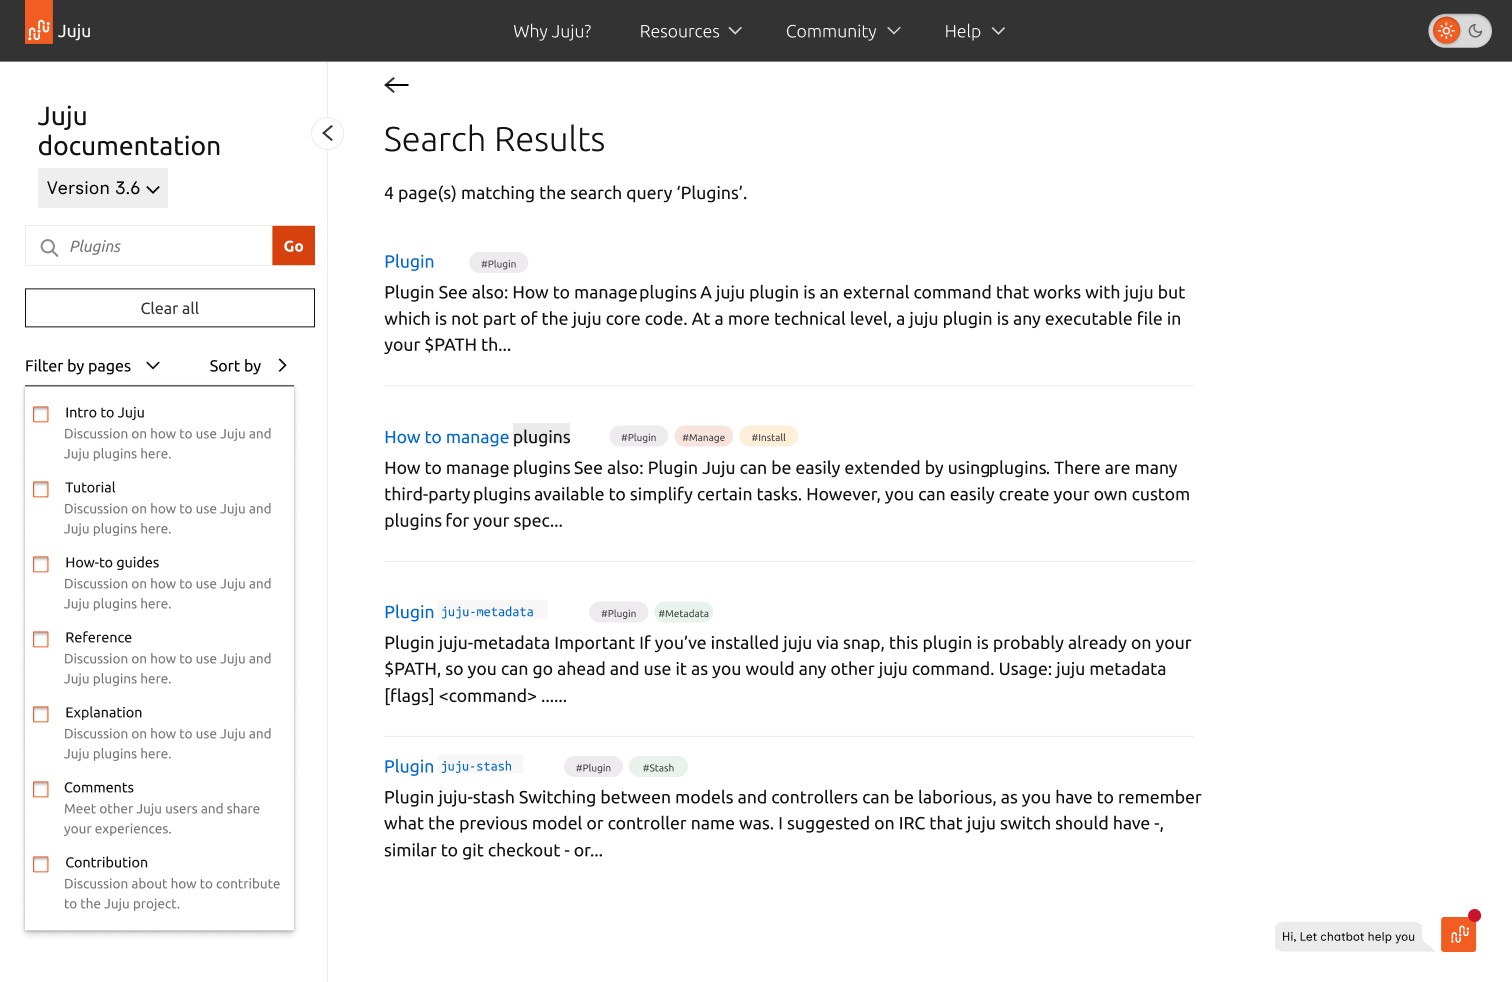This screenshot has width=1512, height=982.
Task: Collapse the sidebar with the chevron button
Action: click(327, 133)
